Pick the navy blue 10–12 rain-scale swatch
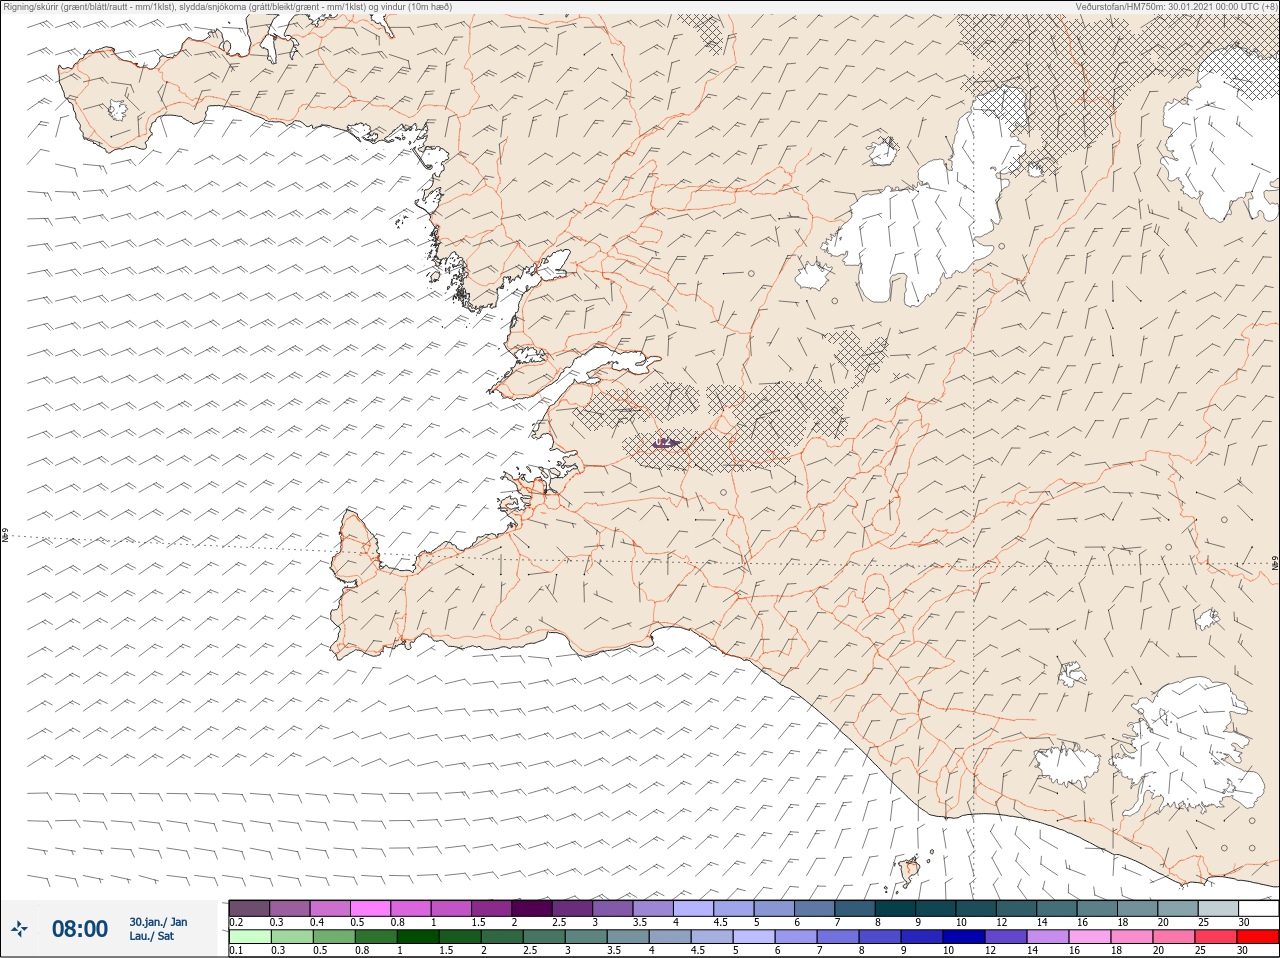 tap(963, 937)
